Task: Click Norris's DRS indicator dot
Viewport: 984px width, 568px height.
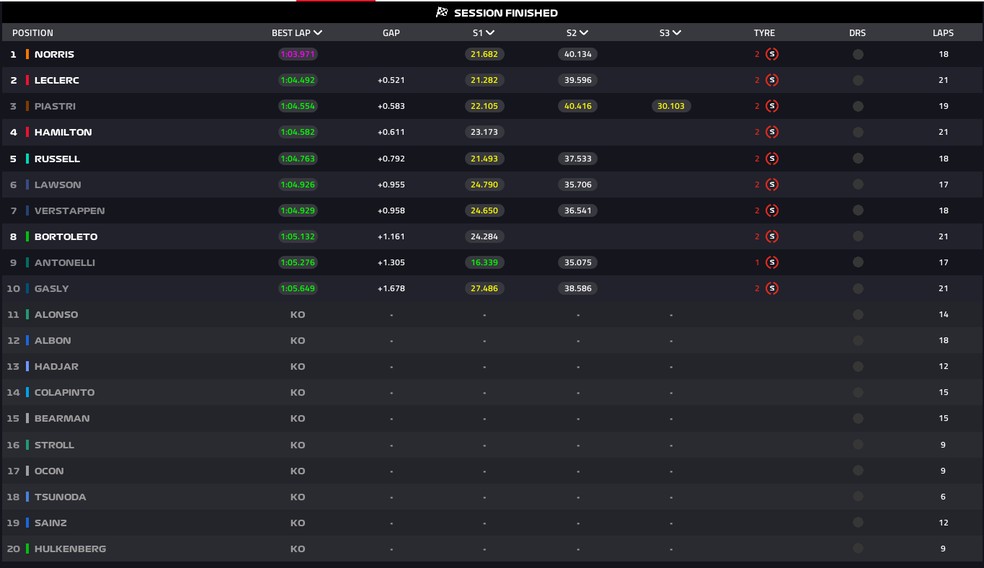Action: point(858,55)
